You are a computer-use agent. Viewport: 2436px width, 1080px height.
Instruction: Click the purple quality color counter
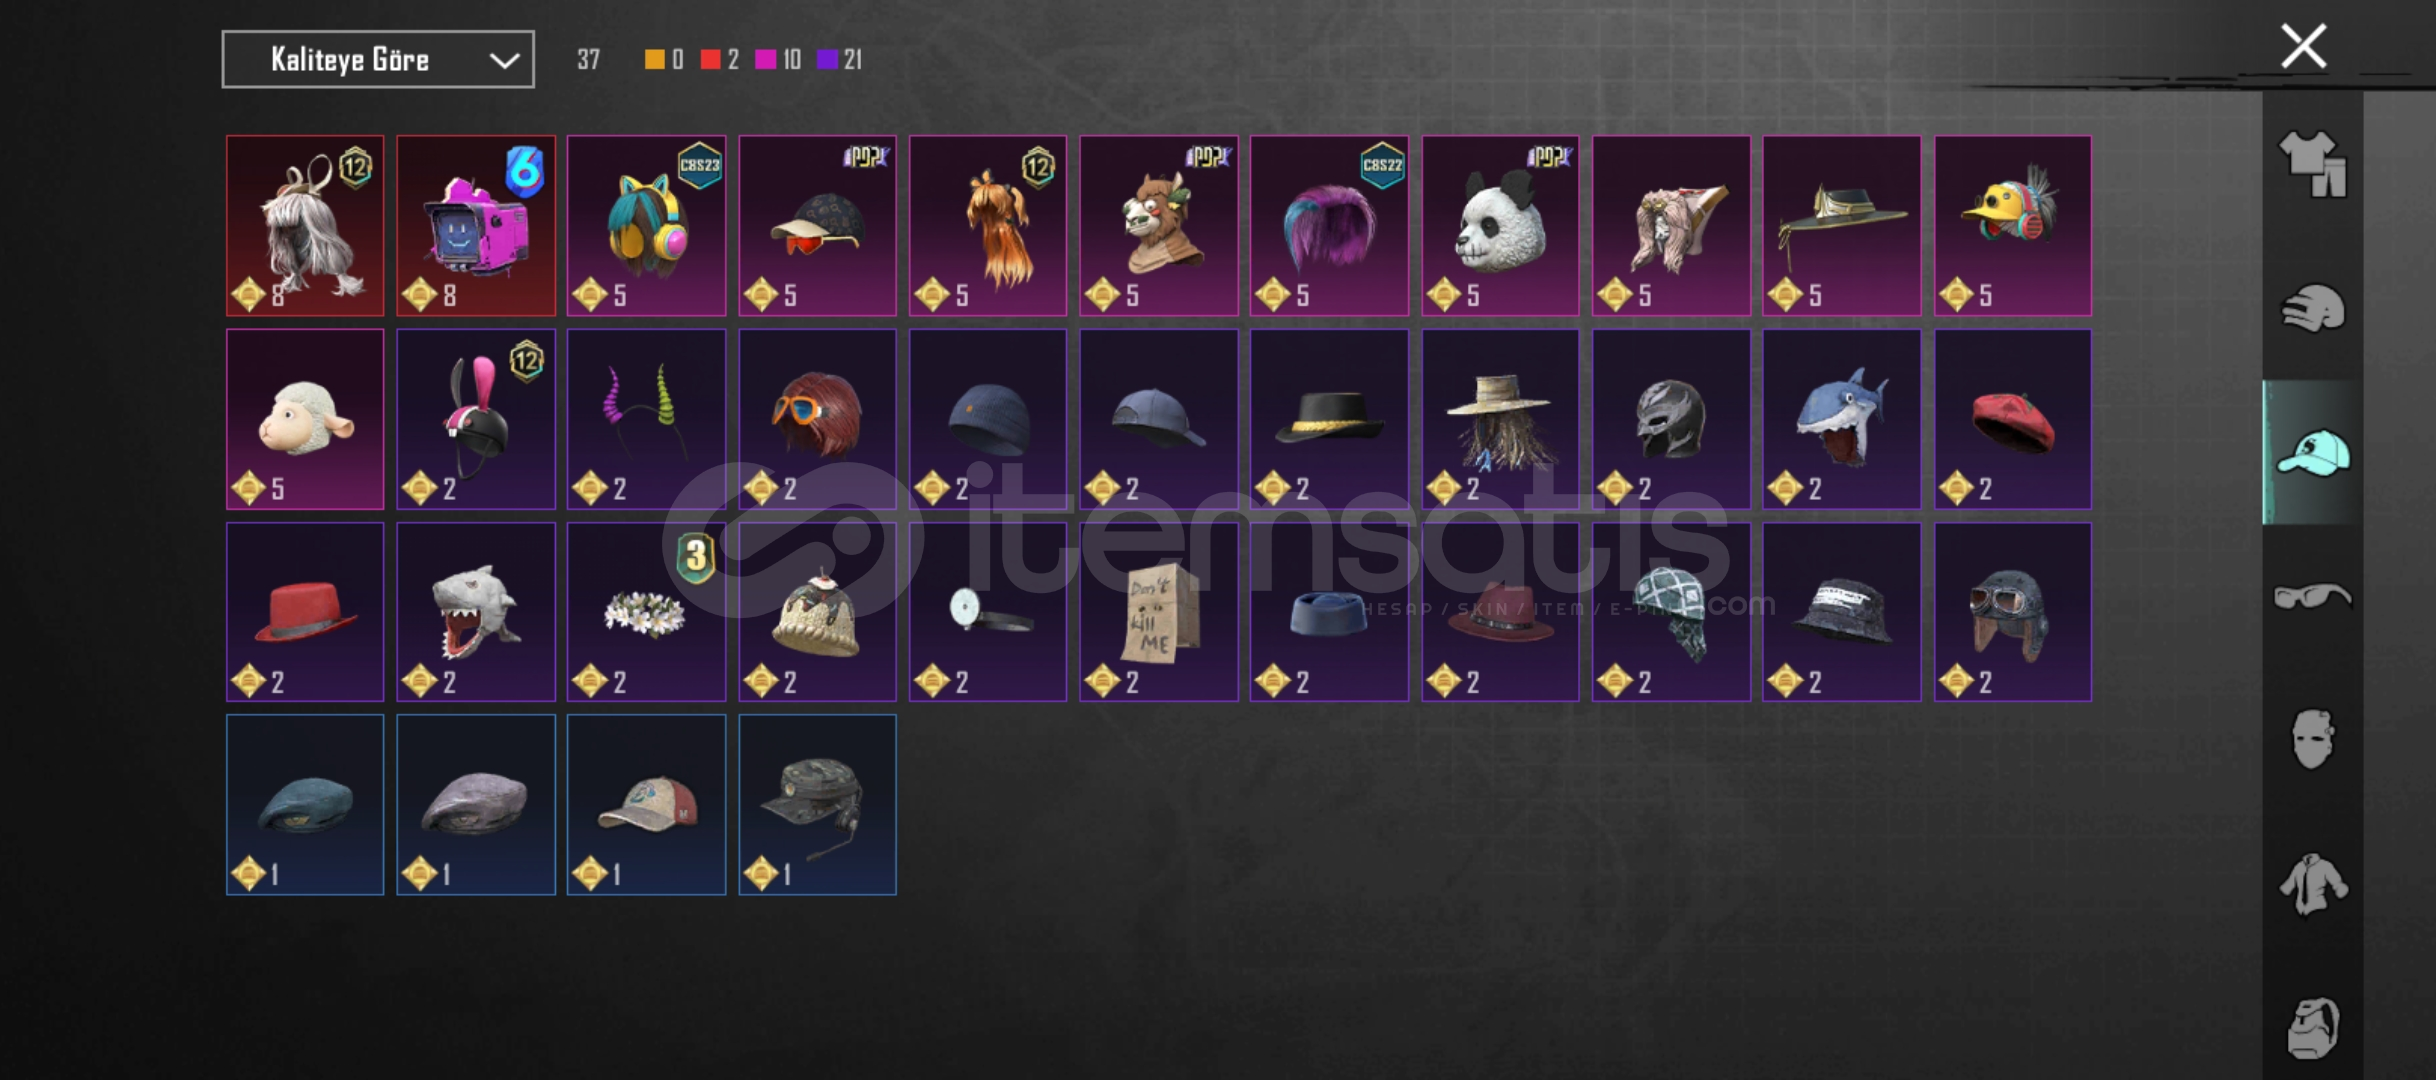click(840, 60)
